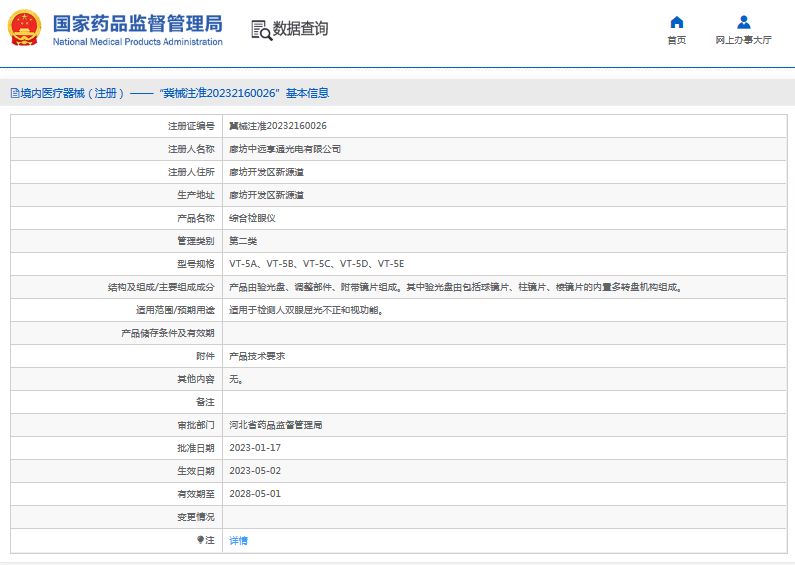Click the 型号规格 row label
The height and width of the screenshot is (565, 795).
pyautogui.click(x=196, y=264)
